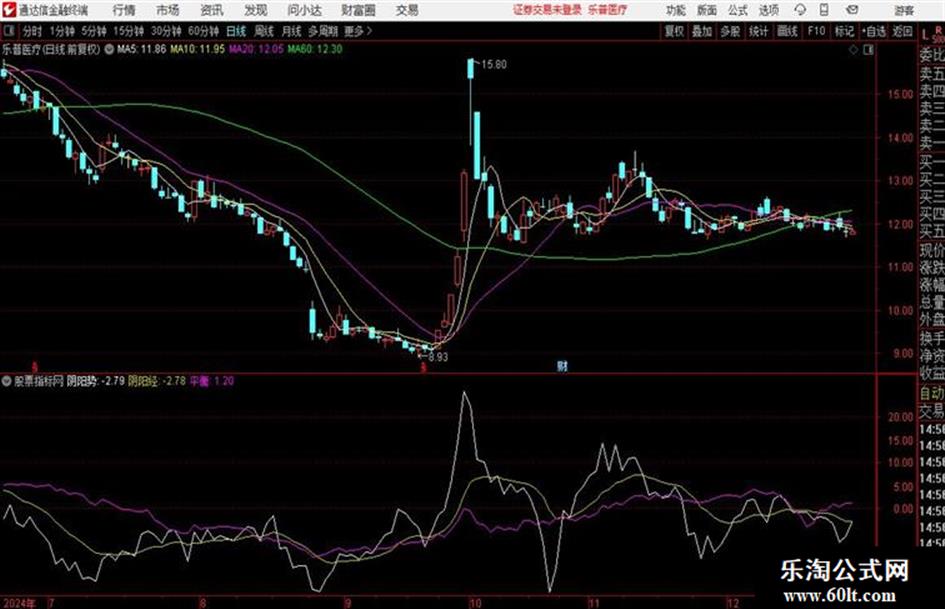Click the MA5: 11.86 indicator value
The width and height of the screenshot is (945, 609).
141,49
